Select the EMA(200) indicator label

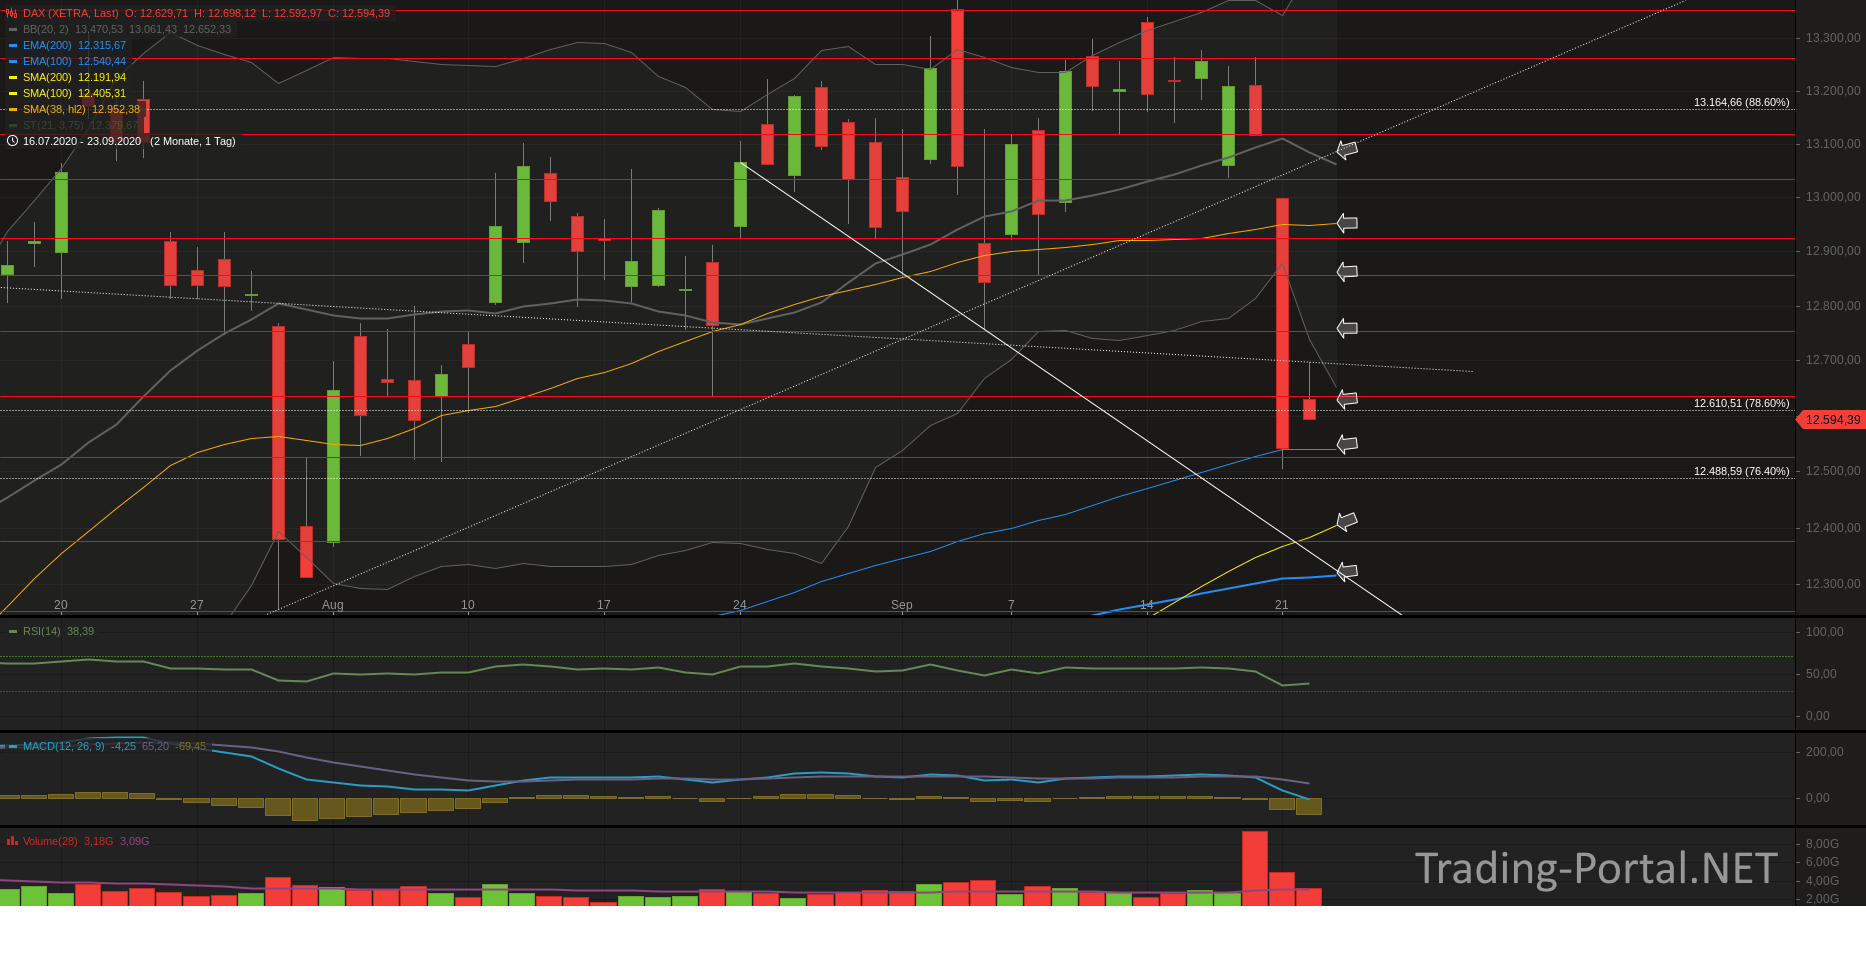click(x=47, y=45)
